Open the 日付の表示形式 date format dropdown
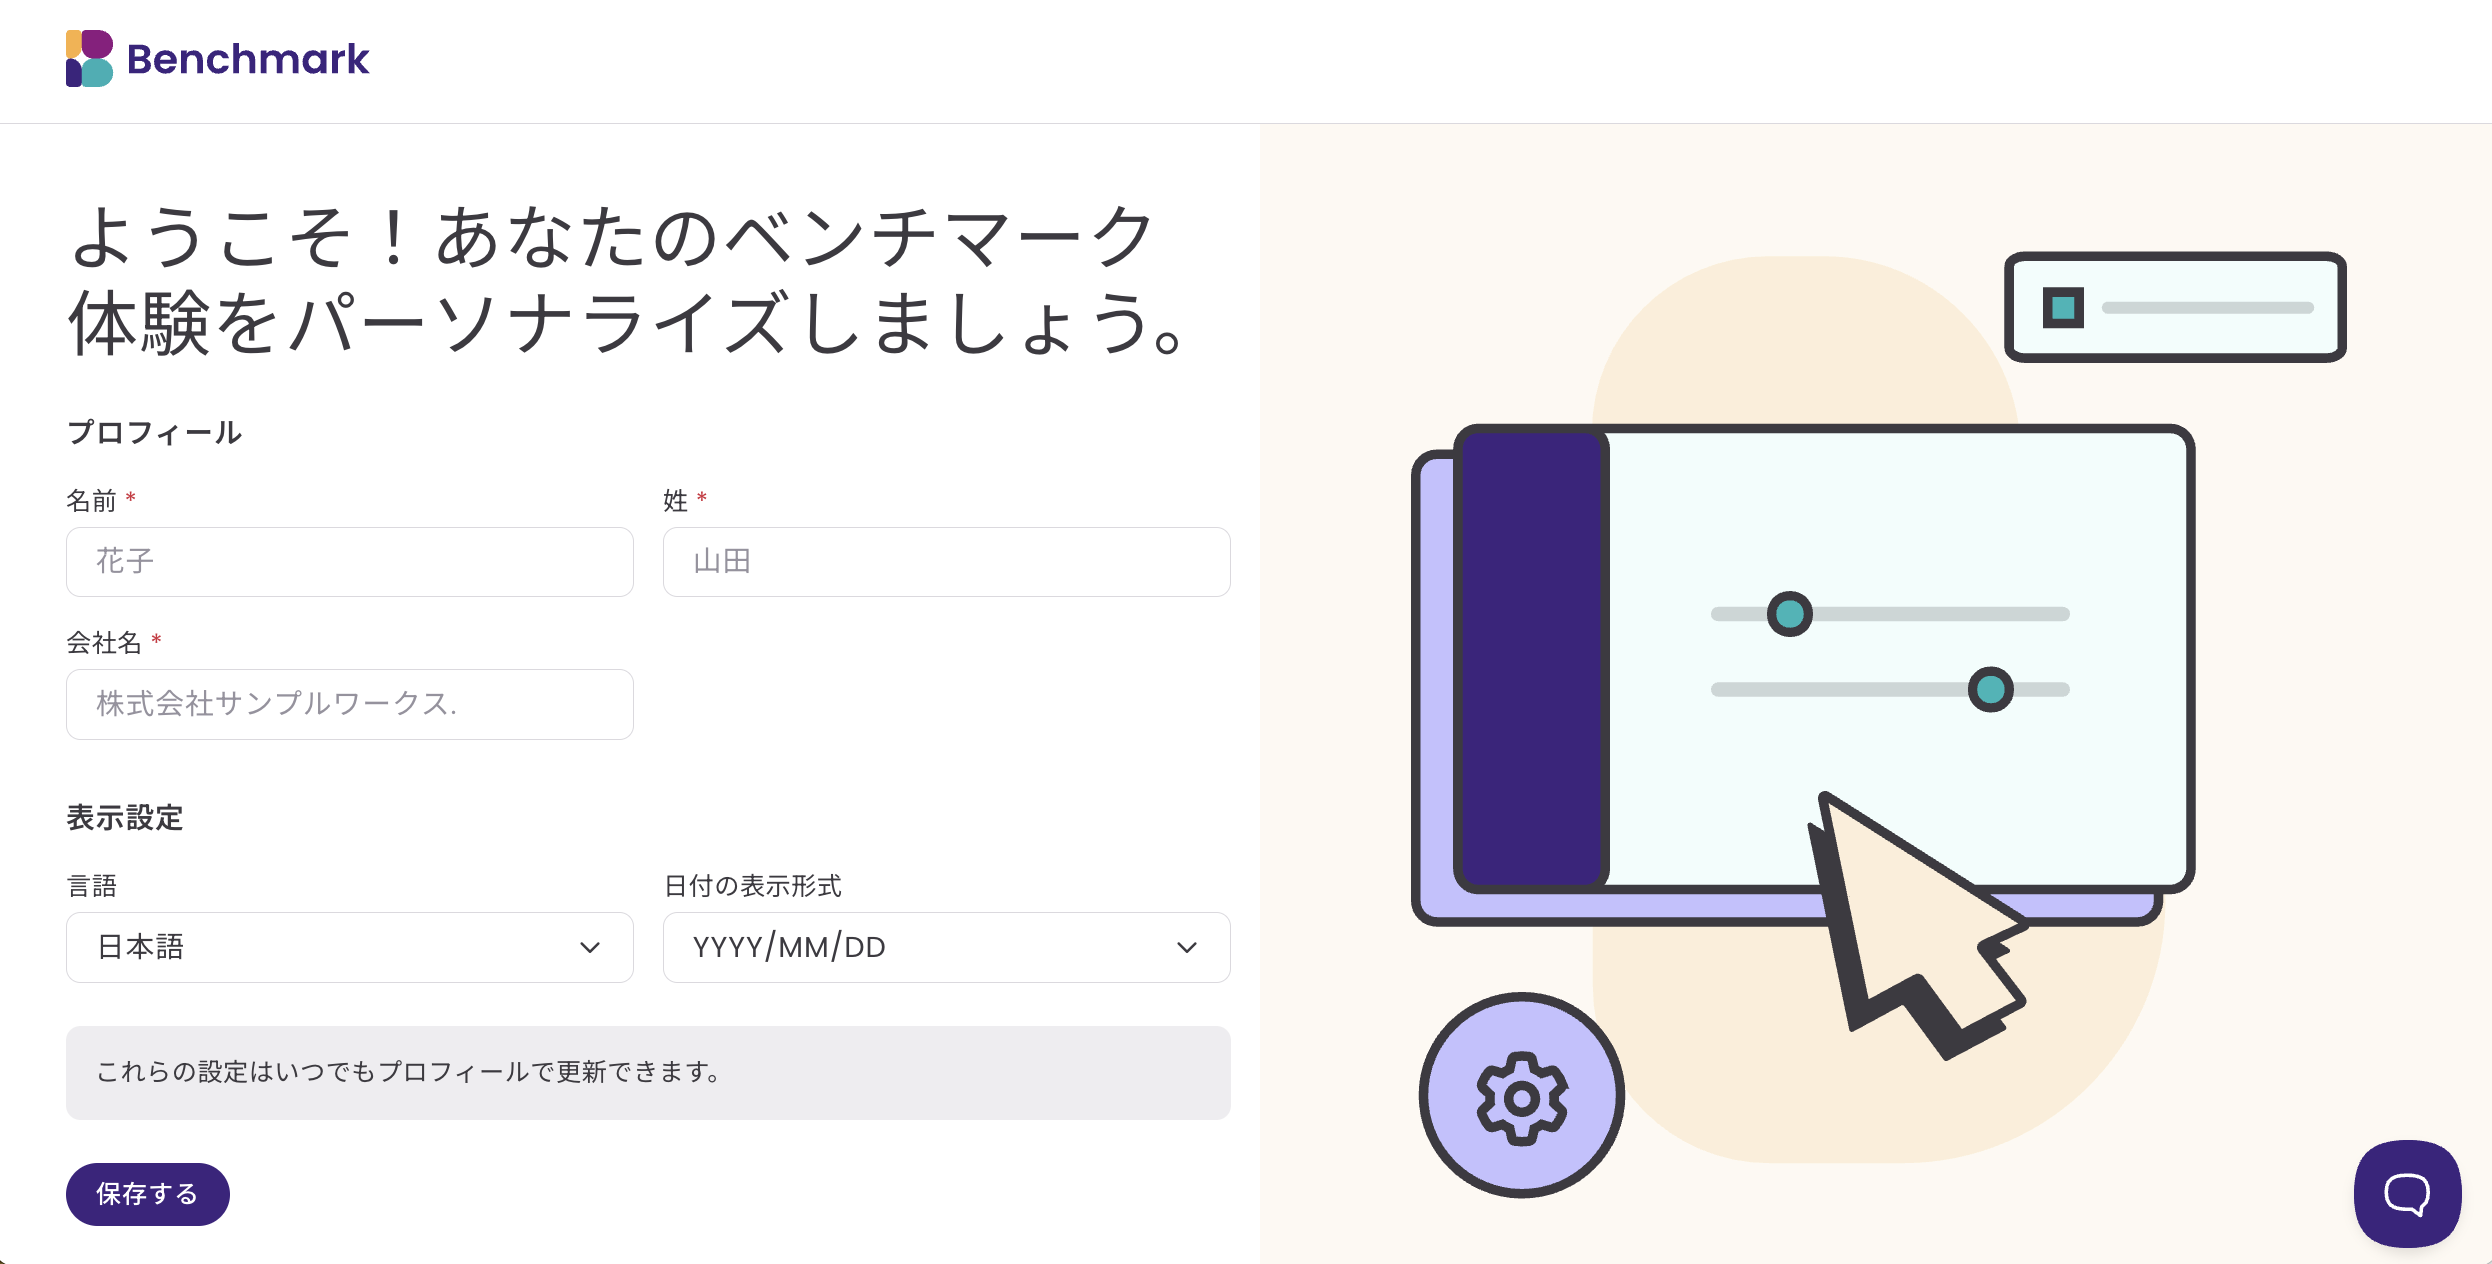The height and width of the screenshot is (1264, 2492). 946,947
